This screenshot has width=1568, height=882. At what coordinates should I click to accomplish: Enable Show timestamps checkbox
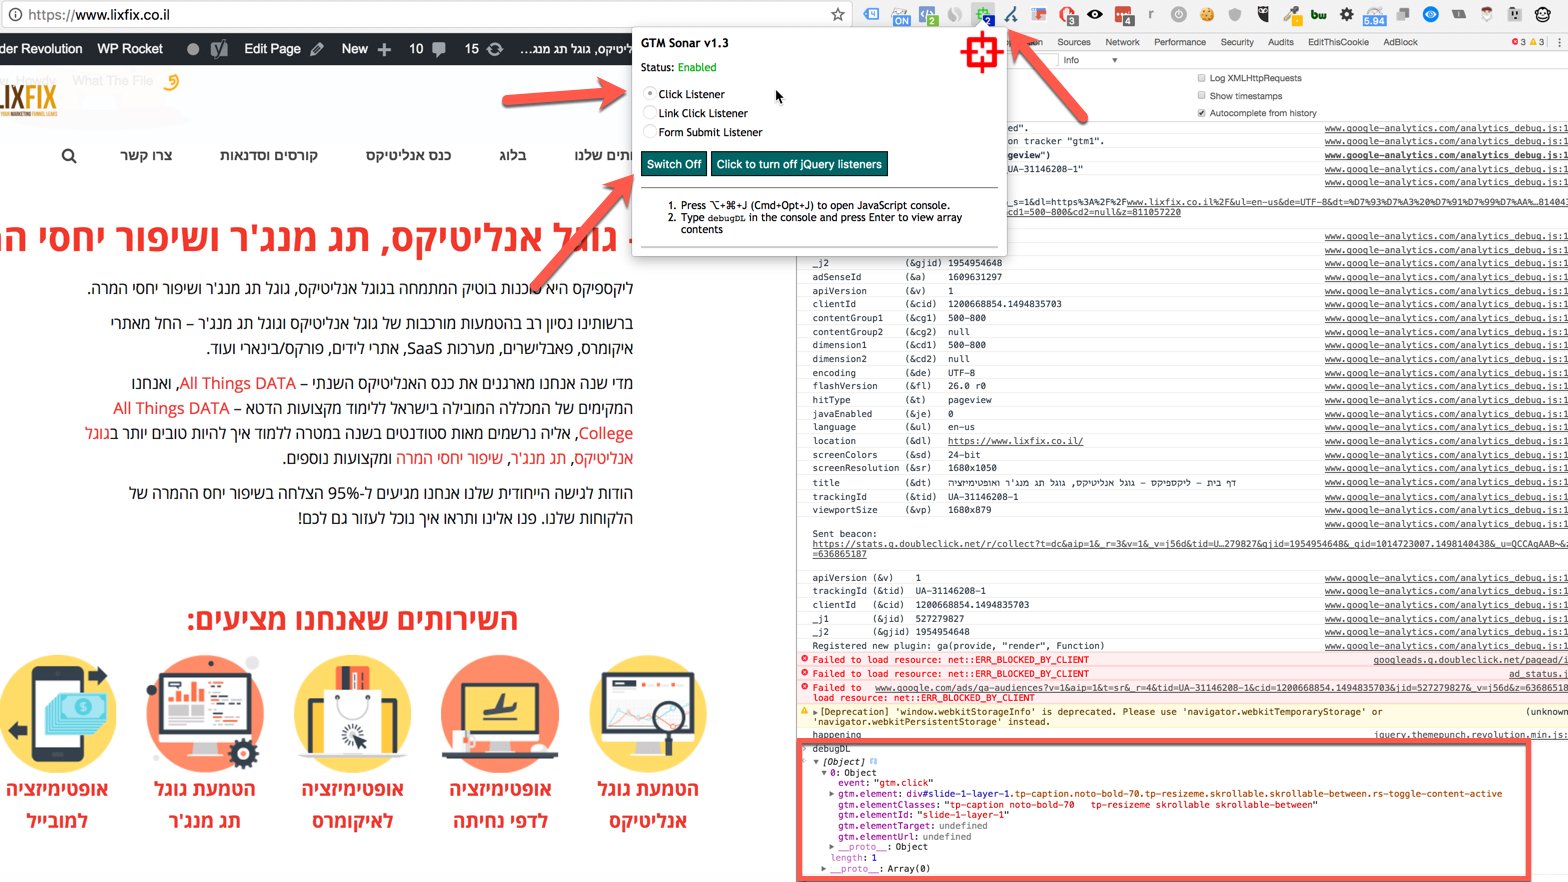click(1201, 96)
